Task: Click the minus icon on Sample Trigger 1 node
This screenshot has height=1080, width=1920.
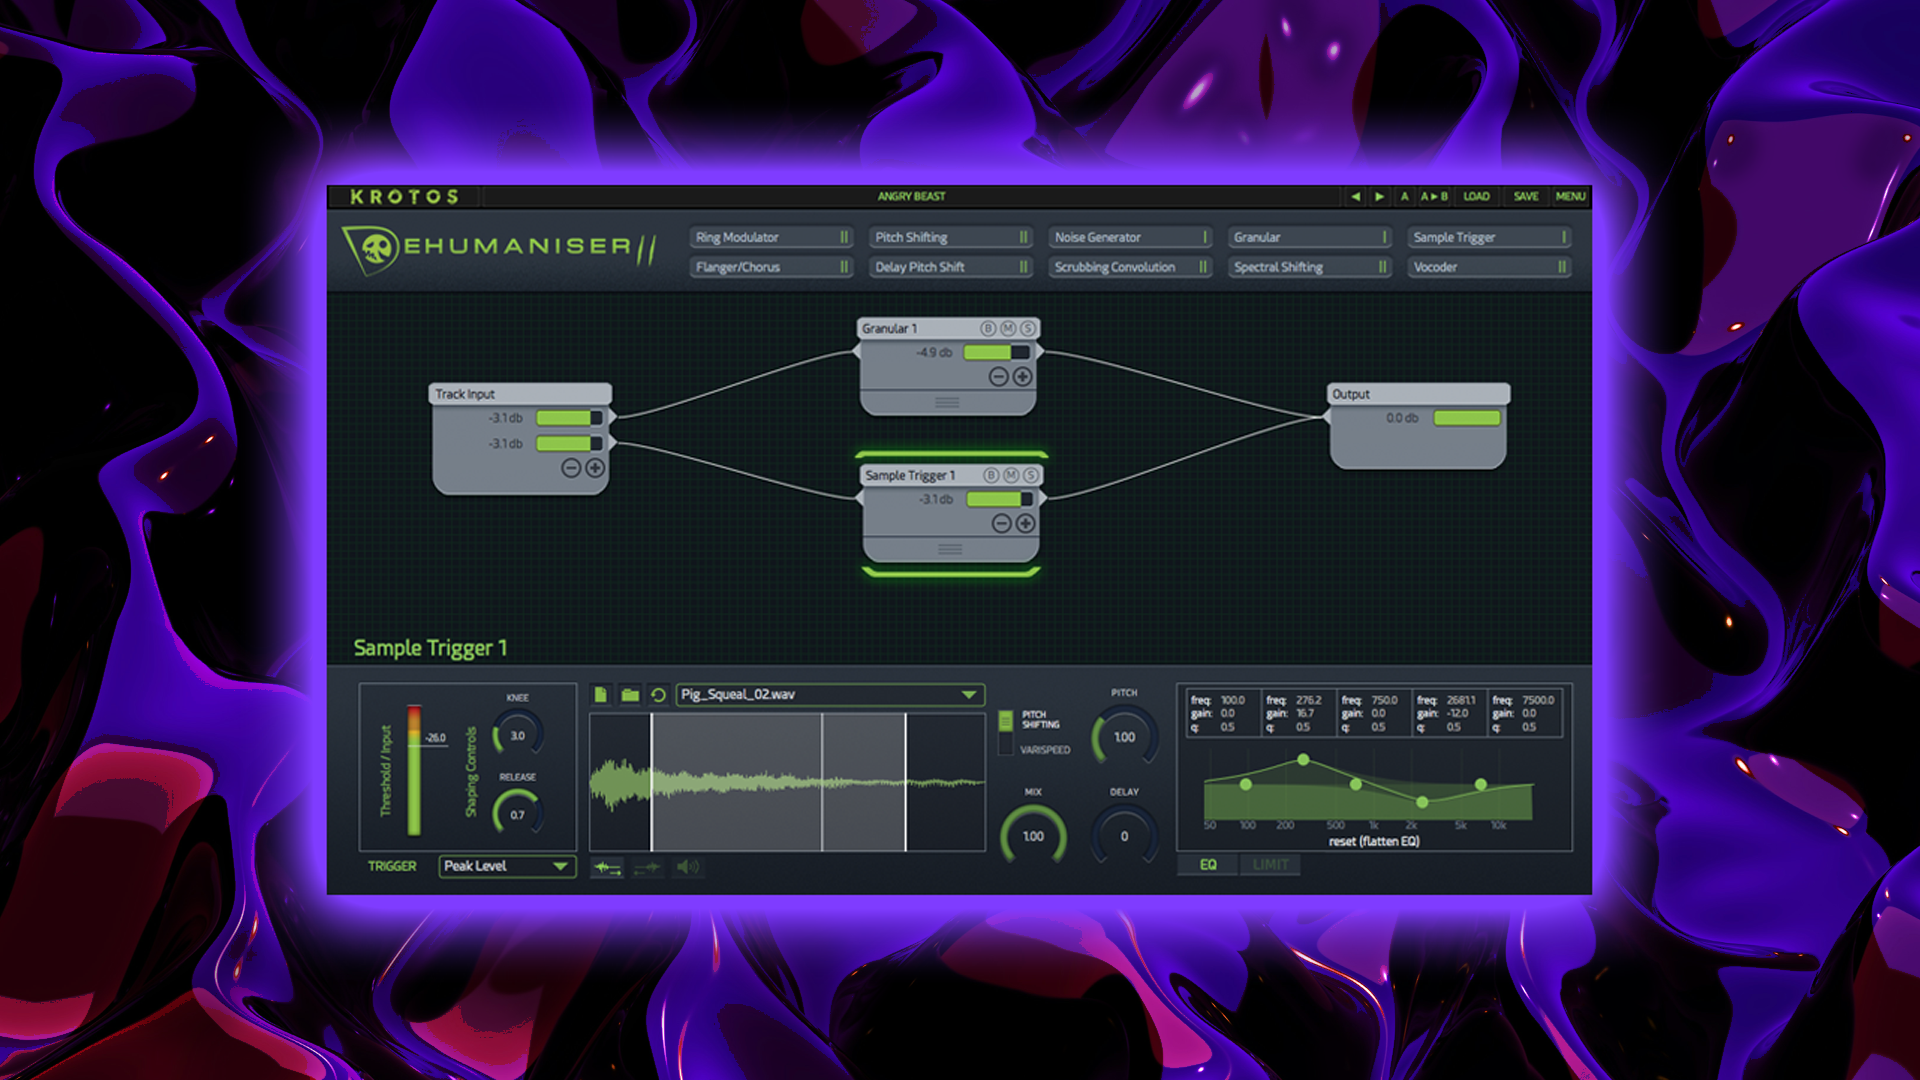Action: click(1001, 524)
